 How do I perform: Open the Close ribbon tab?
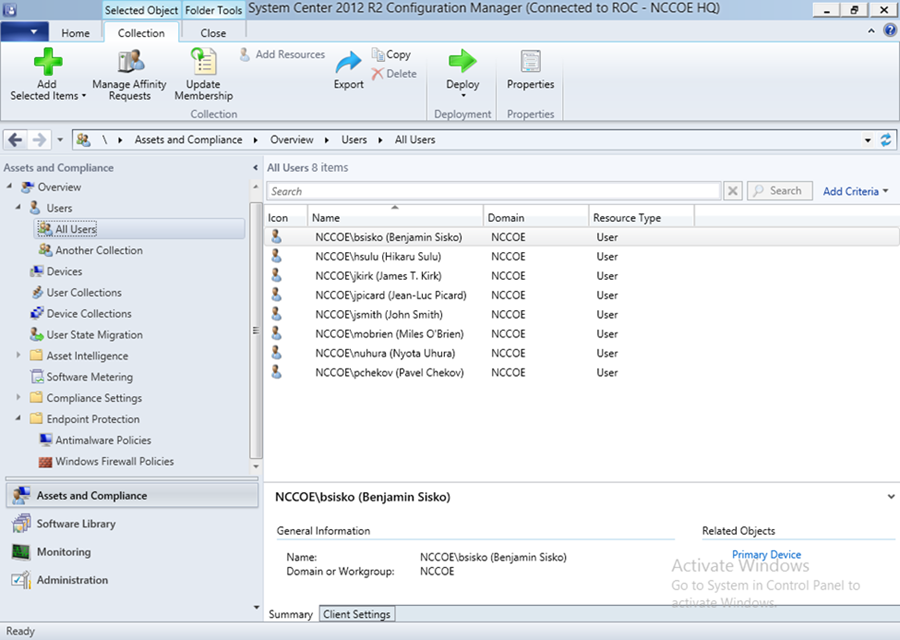coord(213,33)
